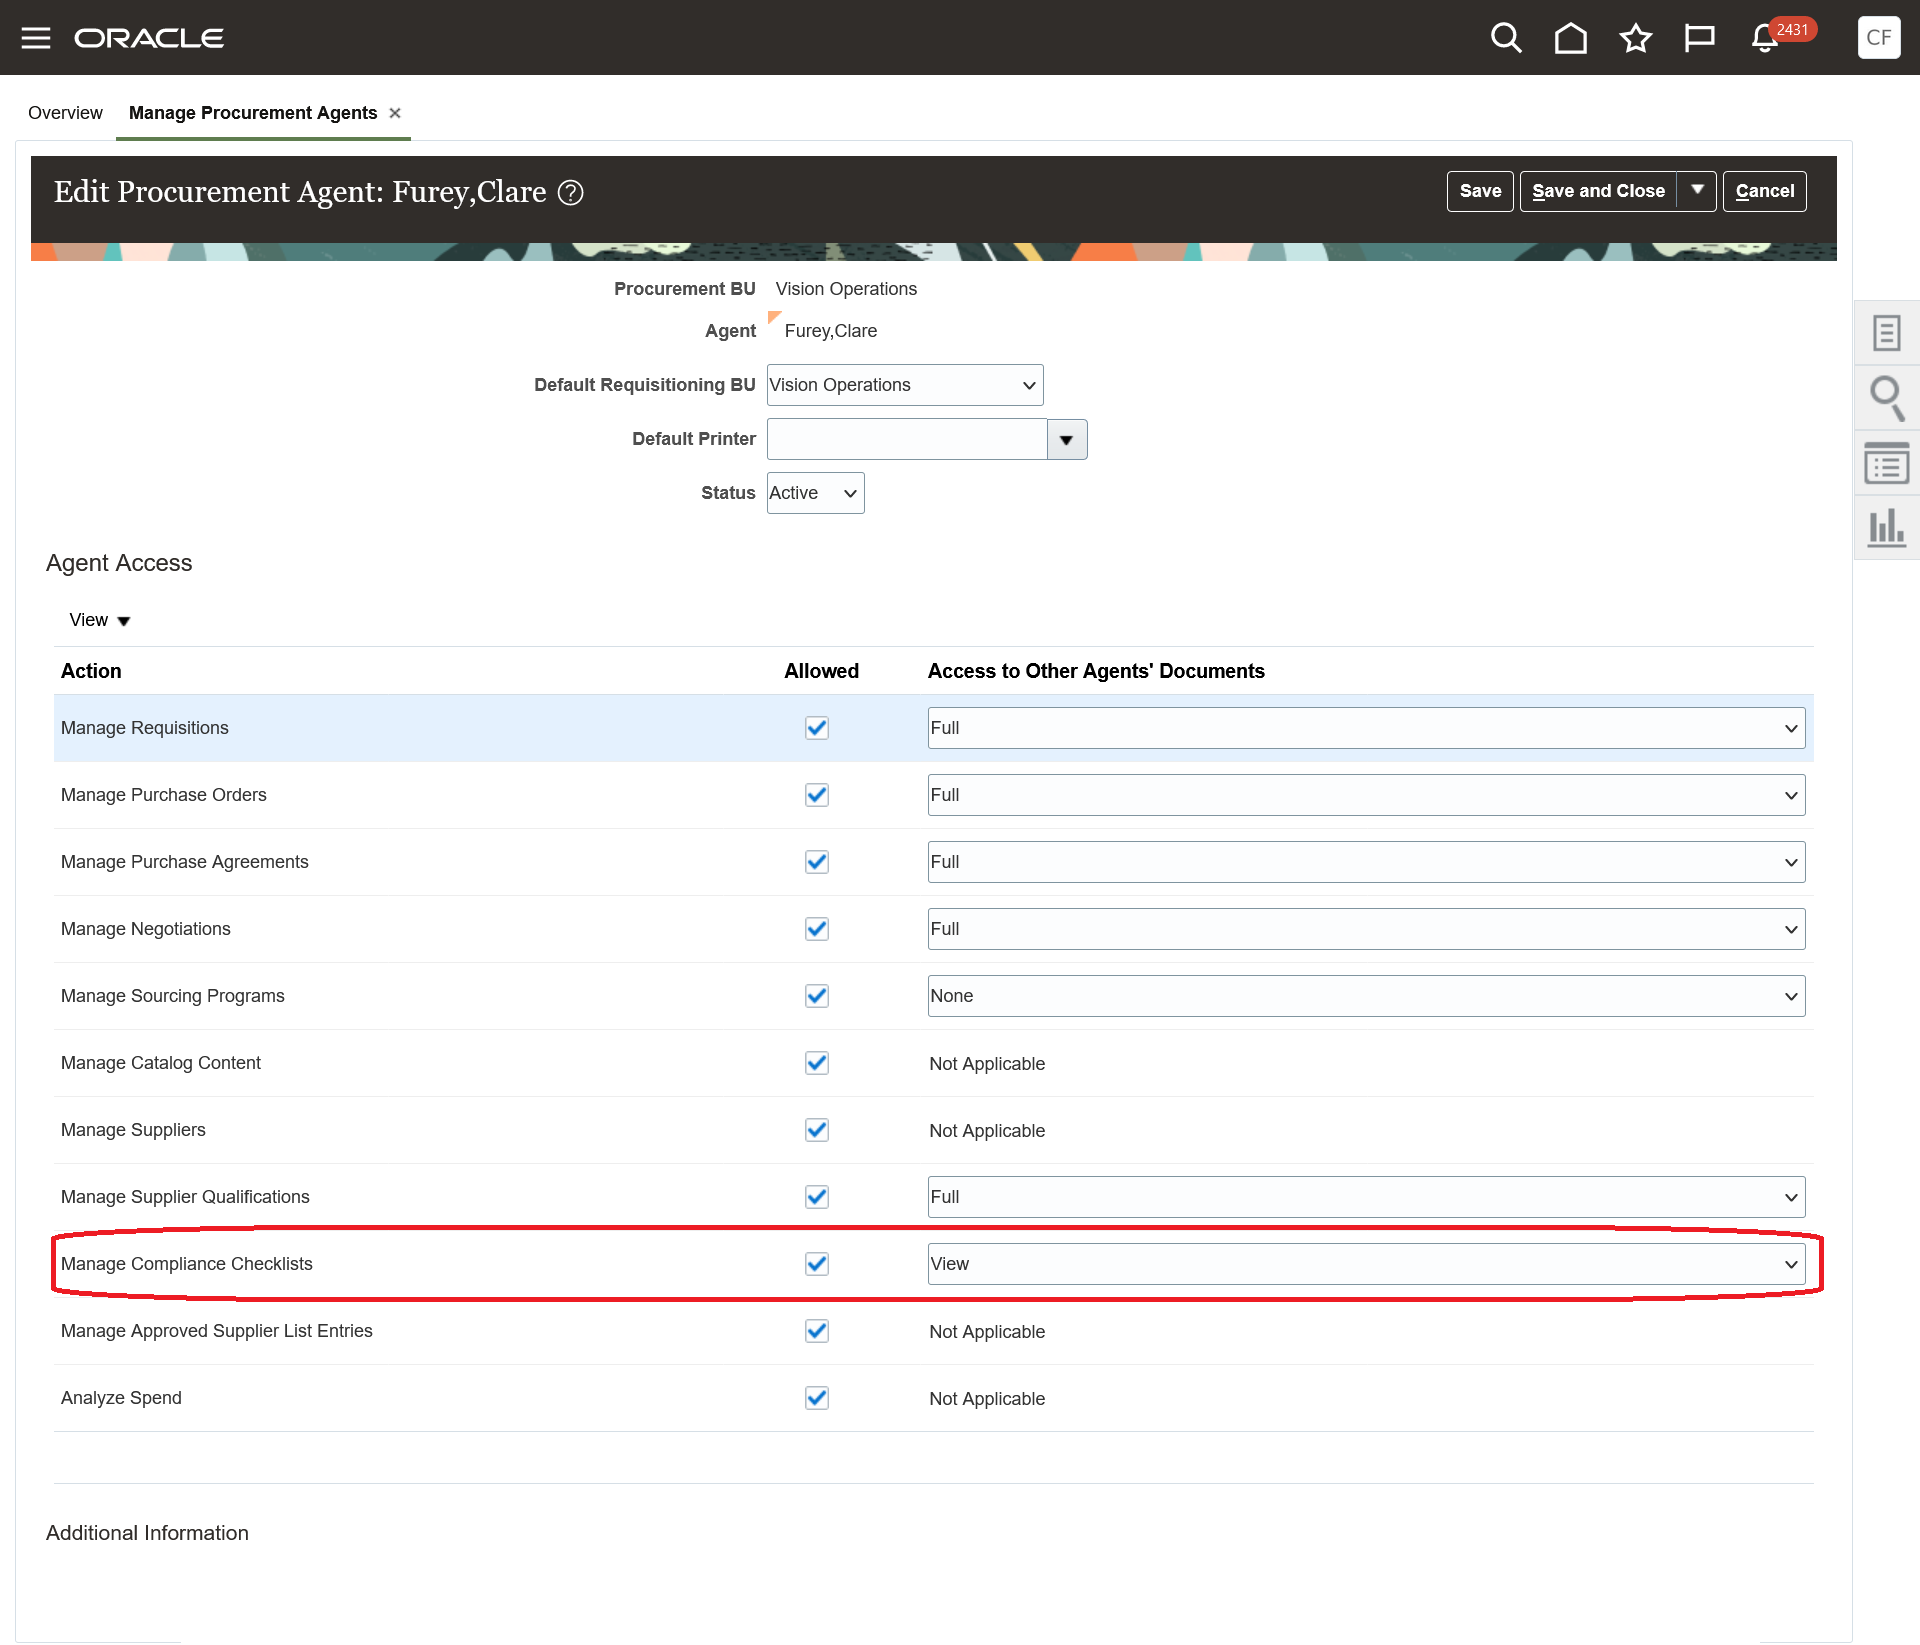Click into the Default Printer field
The image size is (1920, 1645).
[906, 439]
